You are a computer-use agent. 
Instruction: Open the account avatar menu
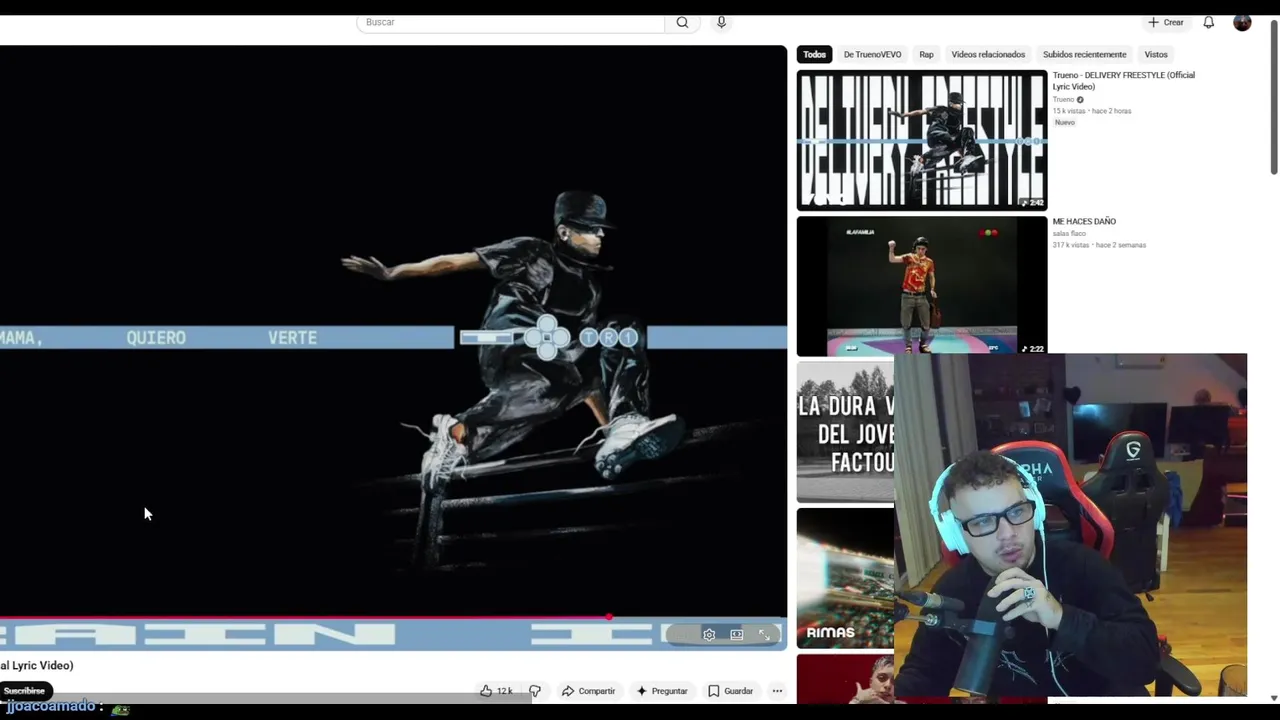(1242, 22)
